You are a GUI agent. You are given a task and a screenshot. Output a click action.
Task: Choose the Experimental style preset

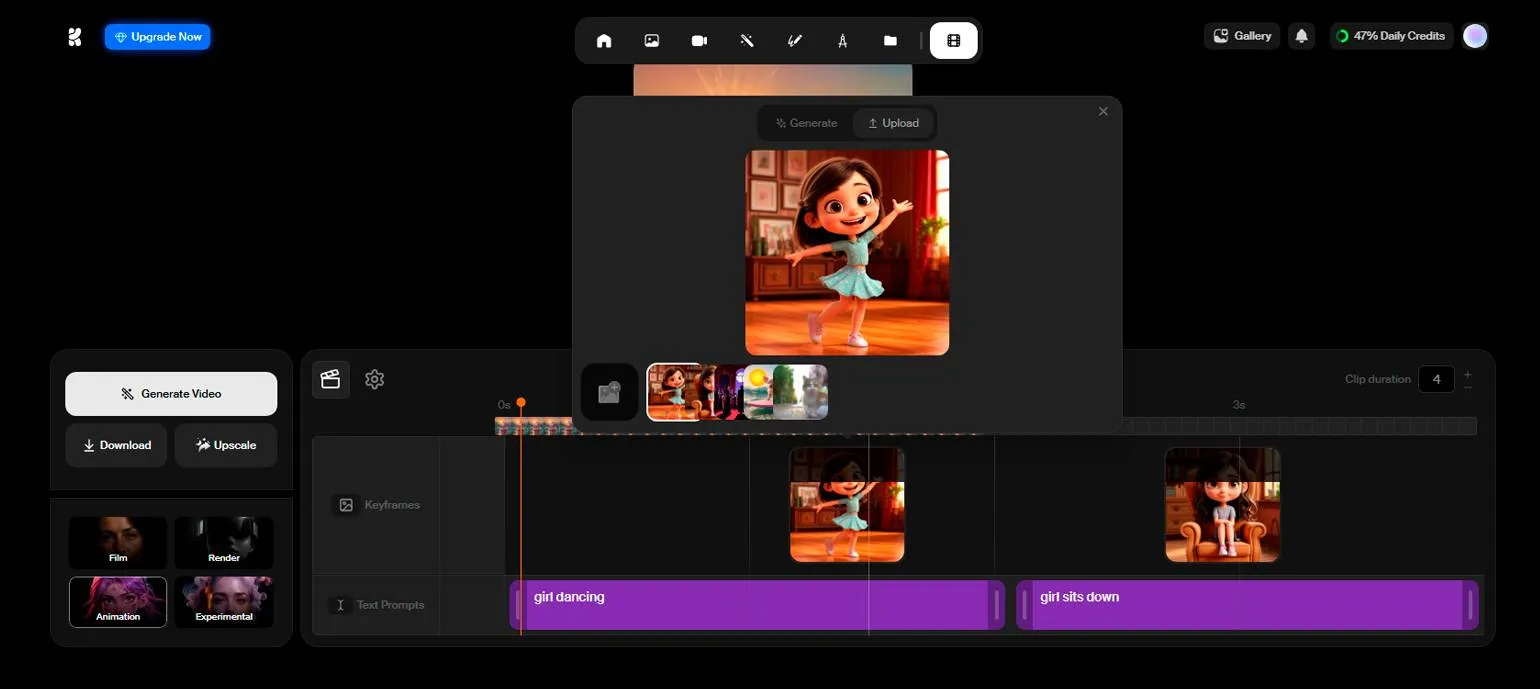[224, 602]
